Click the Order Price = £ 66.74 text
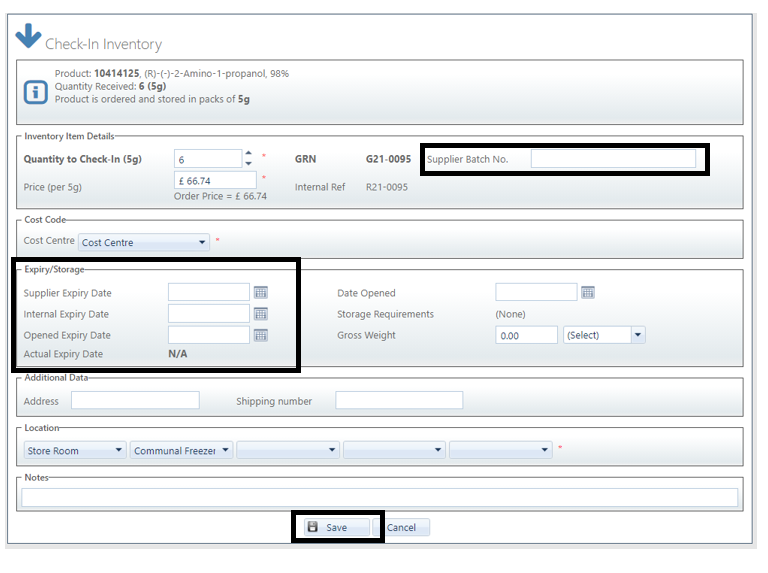768x573 pixels. tap(220, 196)
